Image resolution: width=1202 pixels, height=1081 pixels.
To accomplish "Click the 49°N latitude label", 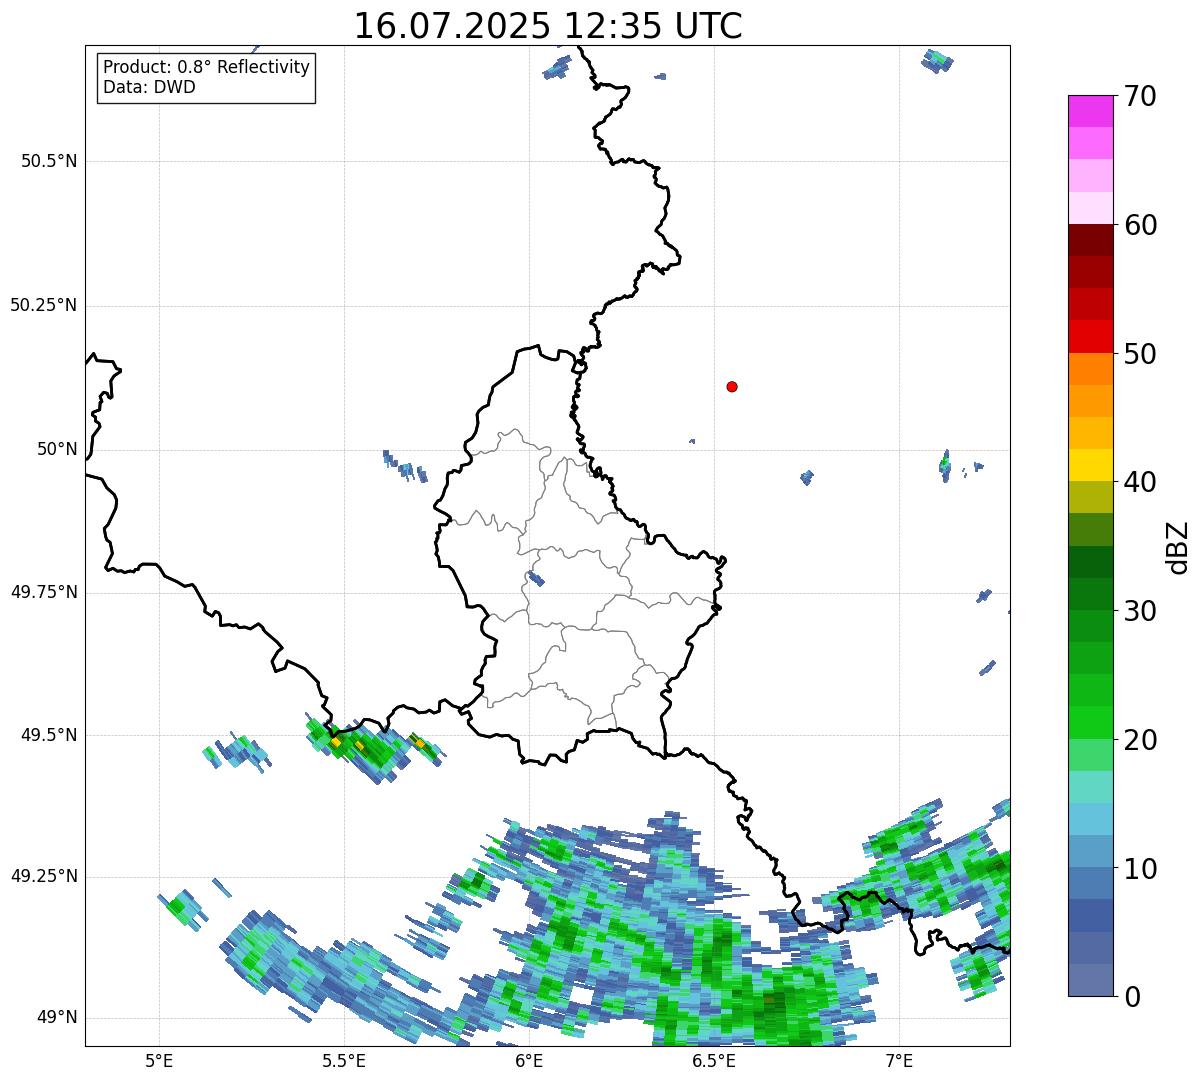I will coord(58,1018).
